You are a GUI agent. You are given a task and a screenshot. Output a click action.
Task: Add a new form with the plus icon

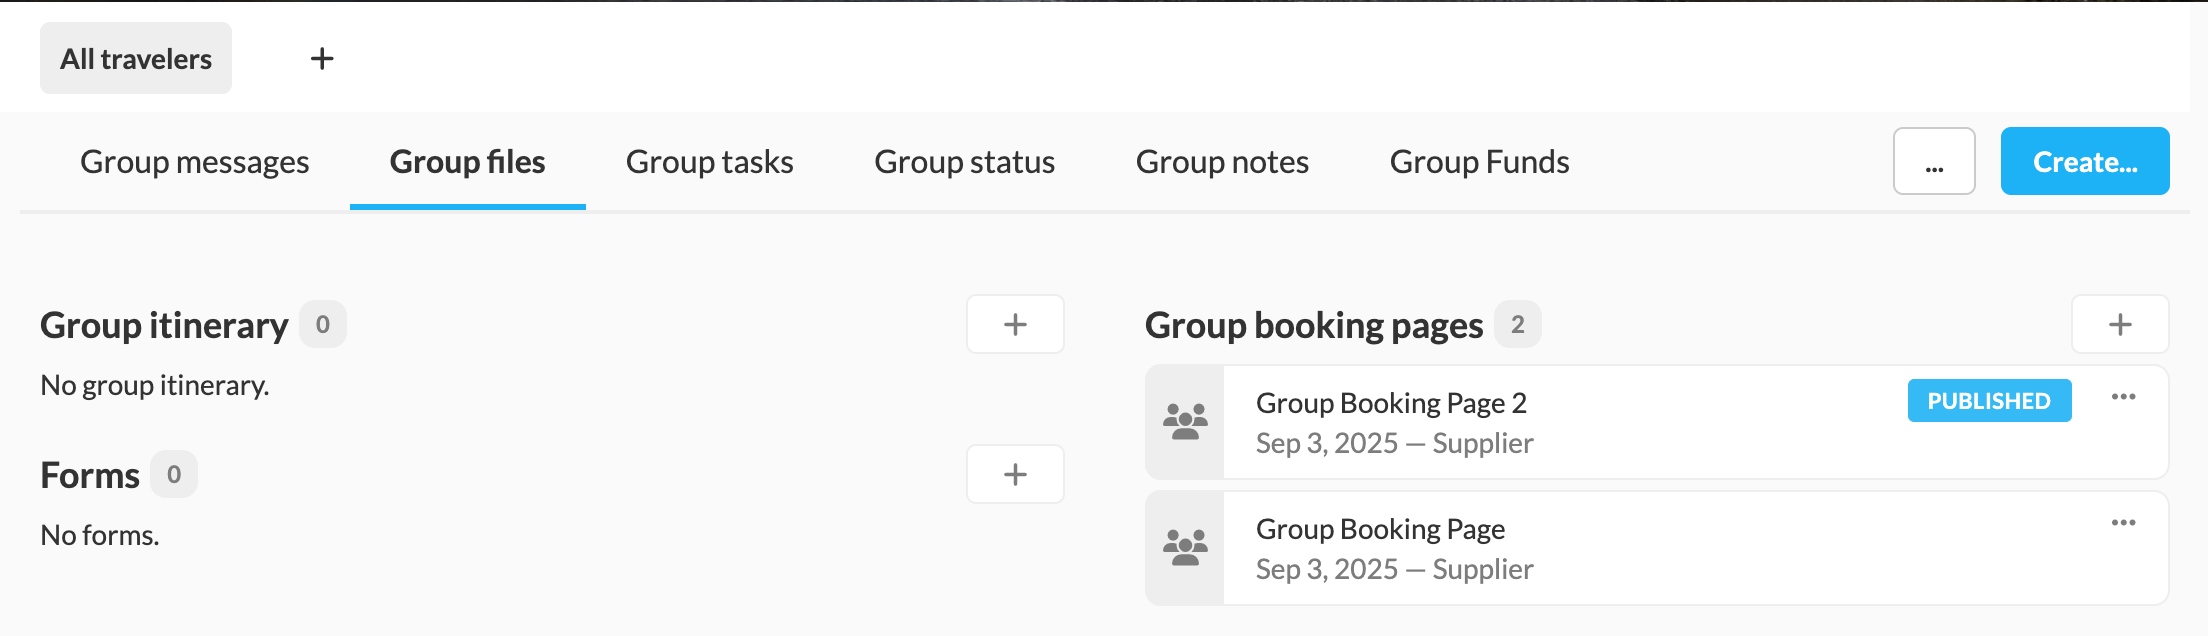(1015, 474)
